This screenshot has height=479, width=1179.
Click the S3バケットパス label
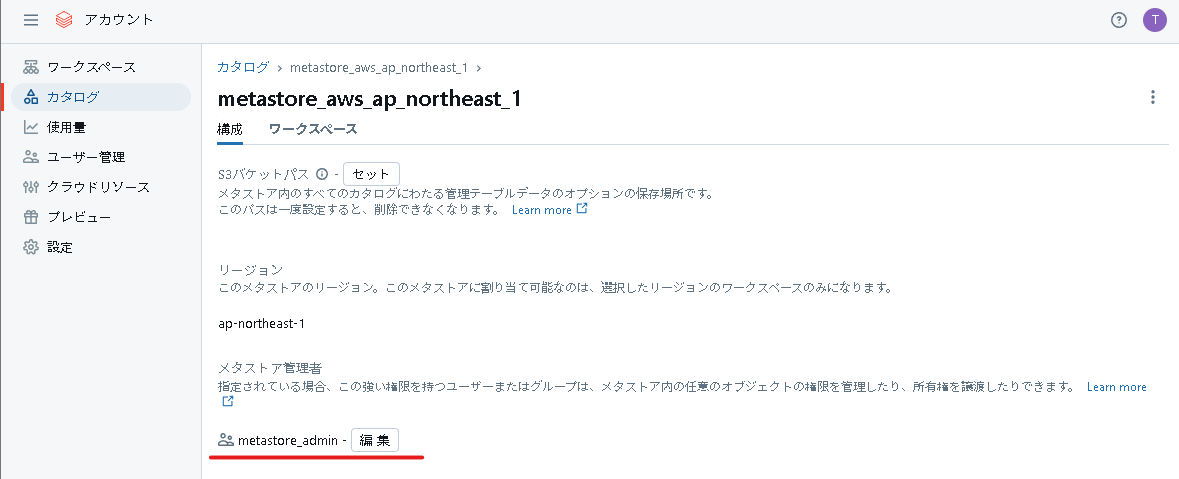point(264,174)
